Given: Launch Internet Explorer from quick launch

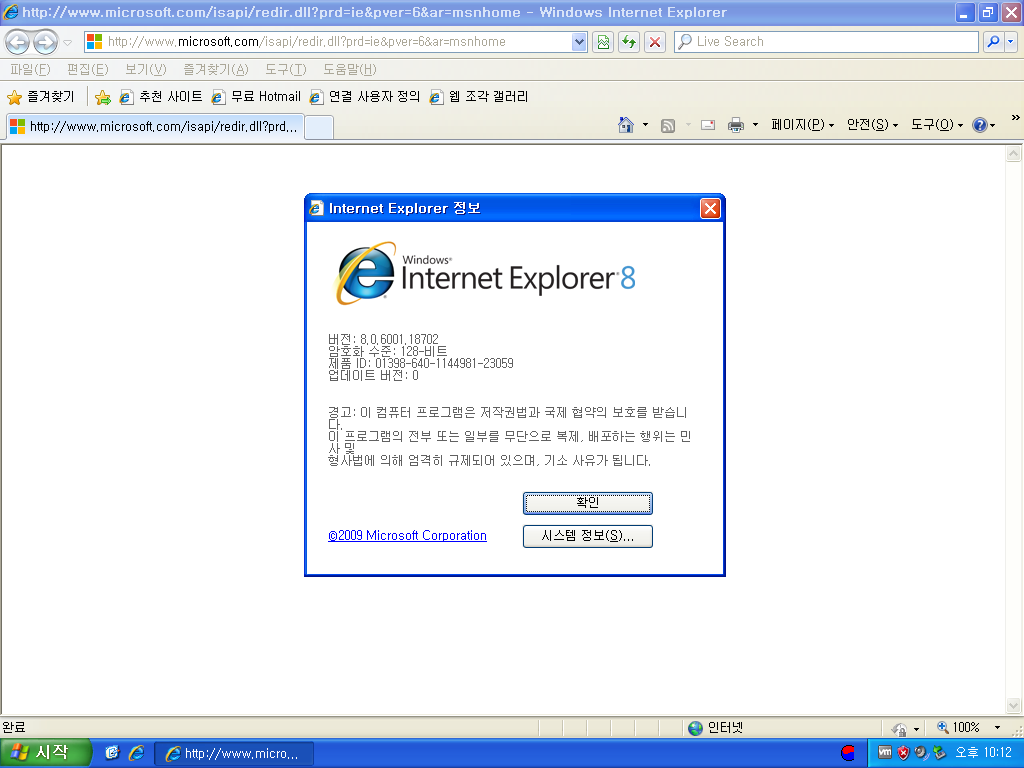Looking at the screenshot, I should coord(136,753).
